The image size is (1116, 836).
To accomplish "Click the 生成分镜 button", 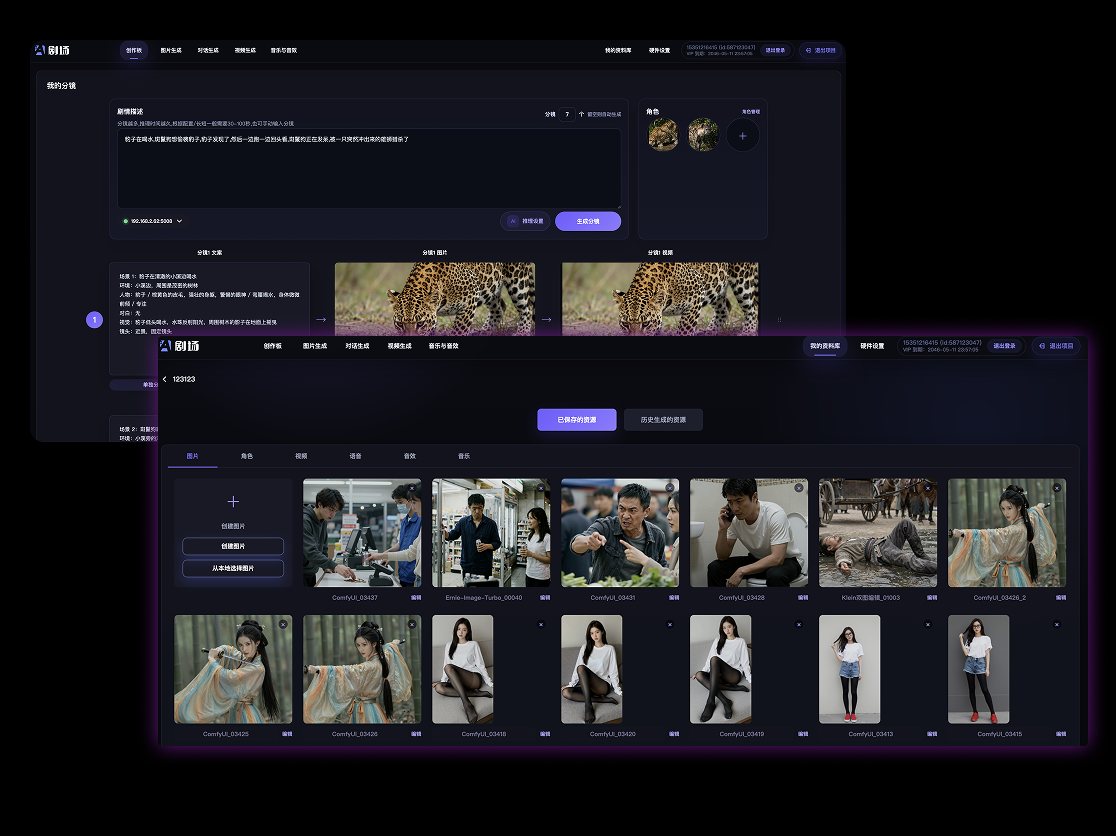I will click(x=588, y=221).
